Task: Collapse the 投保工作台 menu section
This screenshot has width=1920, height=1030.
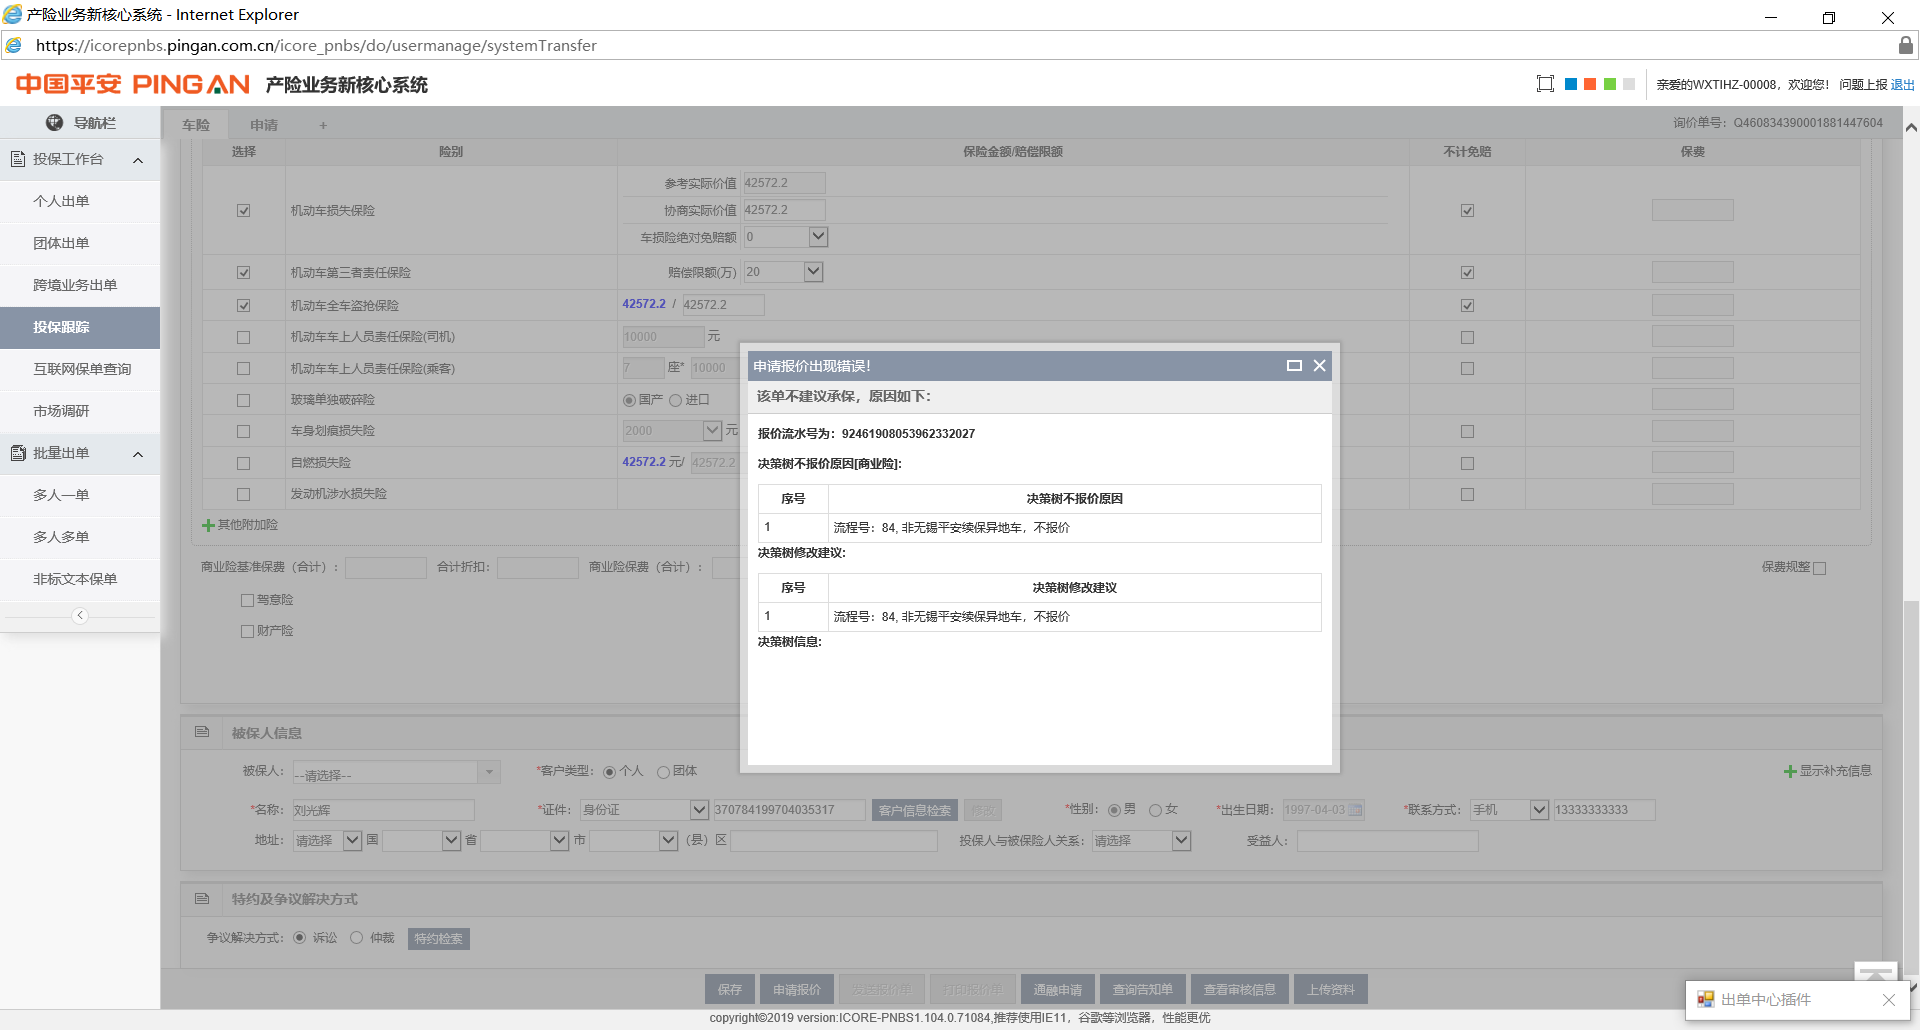Action: pyautogui.click(x=138, y=160)
